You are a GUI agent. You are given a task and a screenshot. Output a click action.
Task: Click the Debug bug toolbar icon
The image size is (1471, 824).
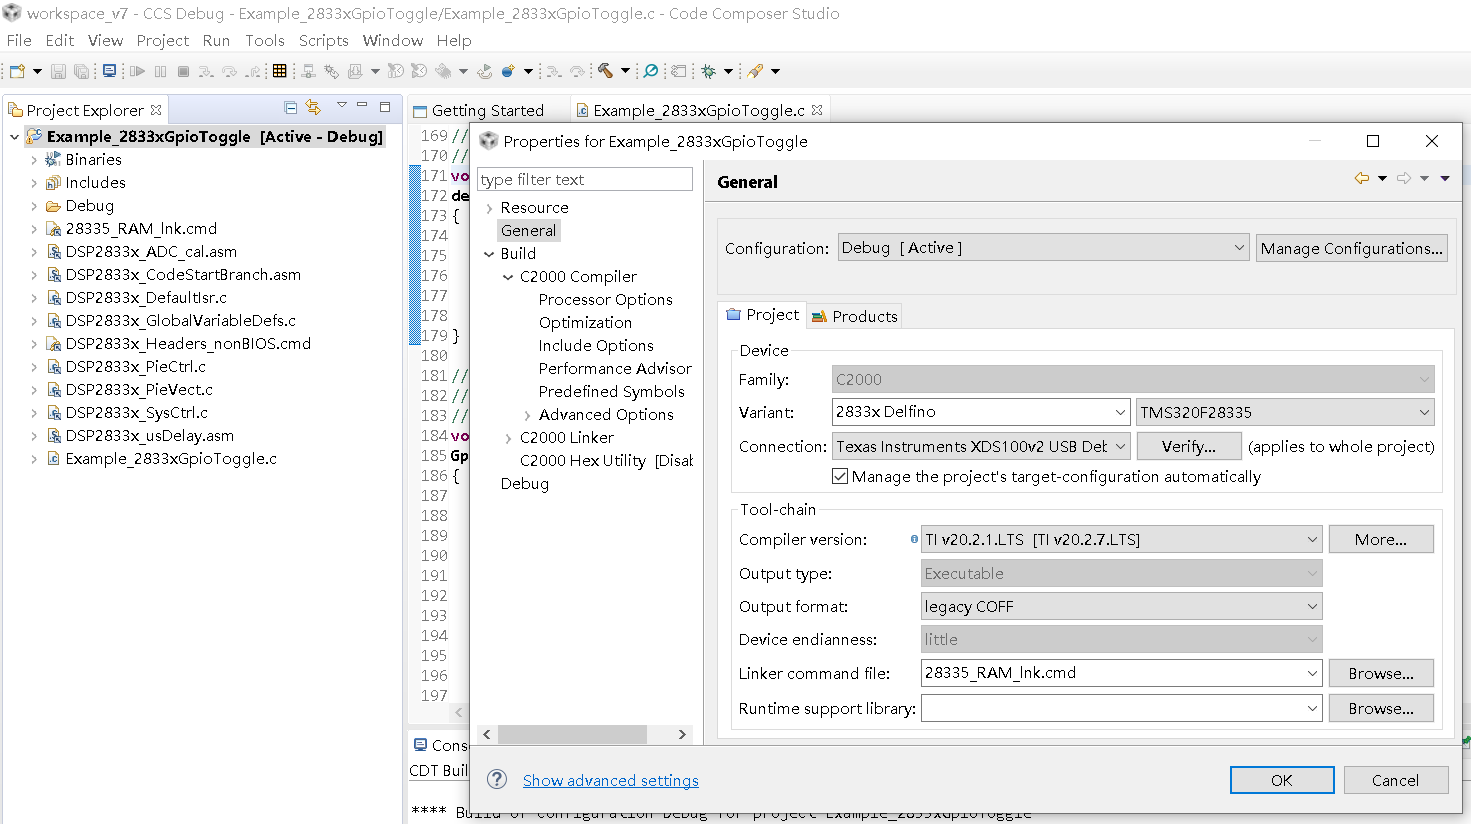click(709, 71)
